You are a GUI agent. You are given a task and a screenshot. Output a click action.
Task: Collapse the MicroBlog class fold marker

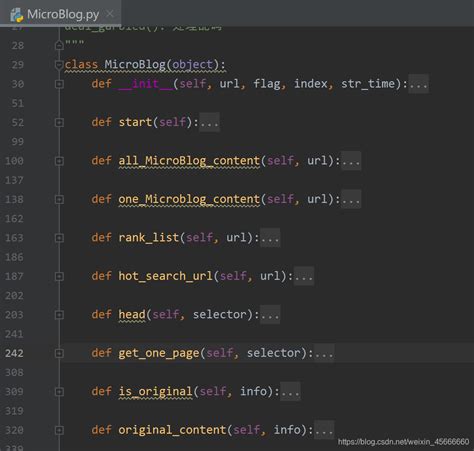point(59,65)
